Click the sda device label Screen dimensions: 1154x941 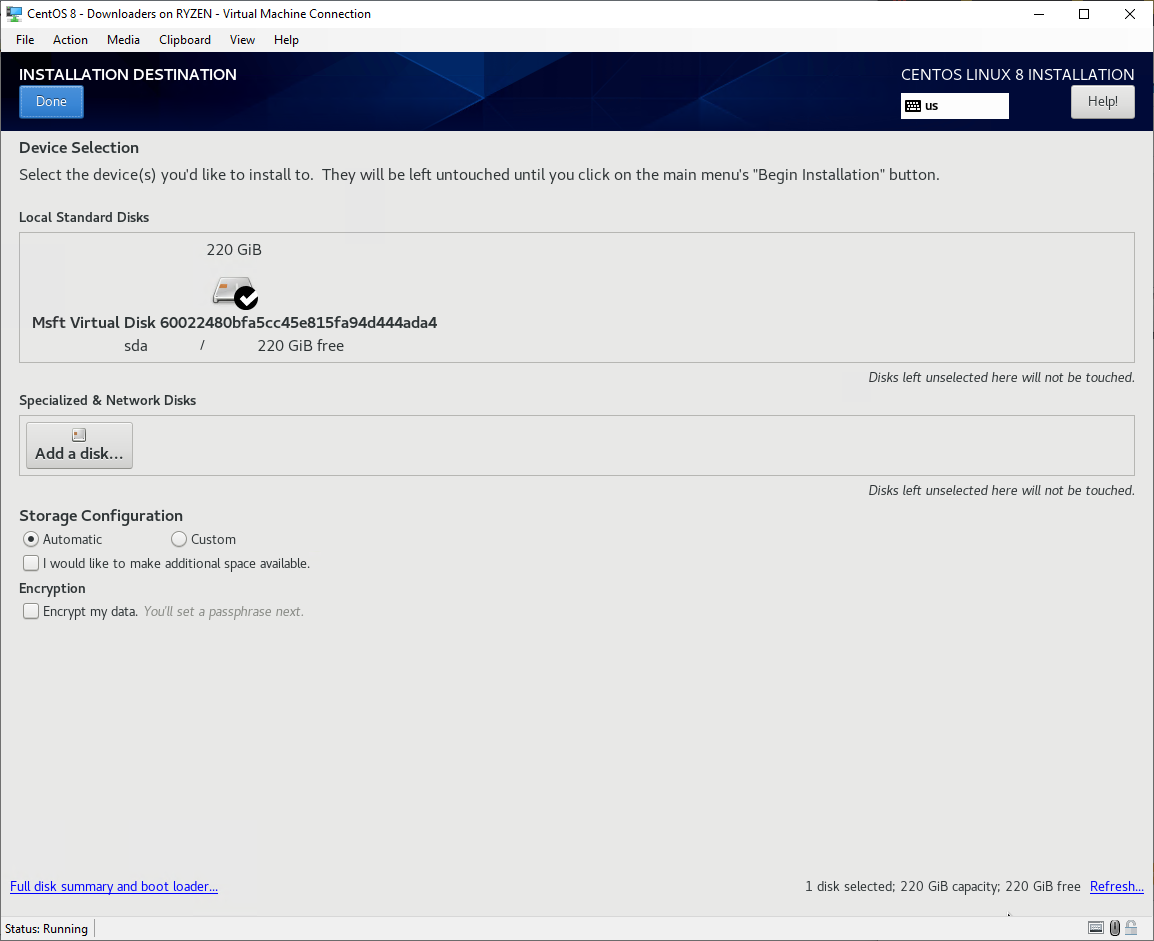pyautogui.click(x=135, y=346)
